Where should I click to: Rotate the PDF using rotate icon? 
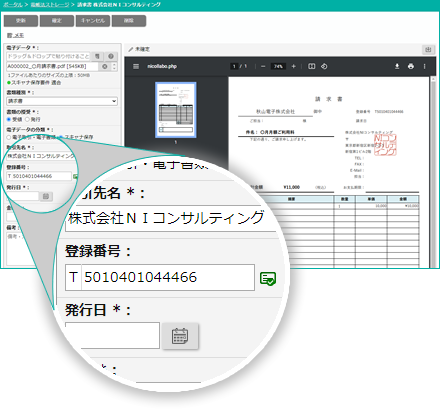(x=324, y=66)
